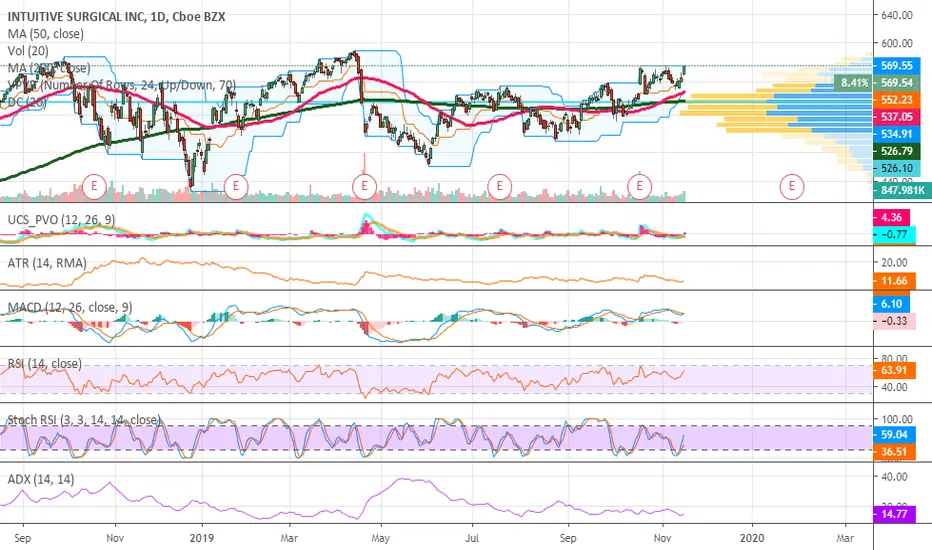This screenshot has width=932, height=550.
Task: Click the 14.77 ADX value label
Action: click(894, 514)
